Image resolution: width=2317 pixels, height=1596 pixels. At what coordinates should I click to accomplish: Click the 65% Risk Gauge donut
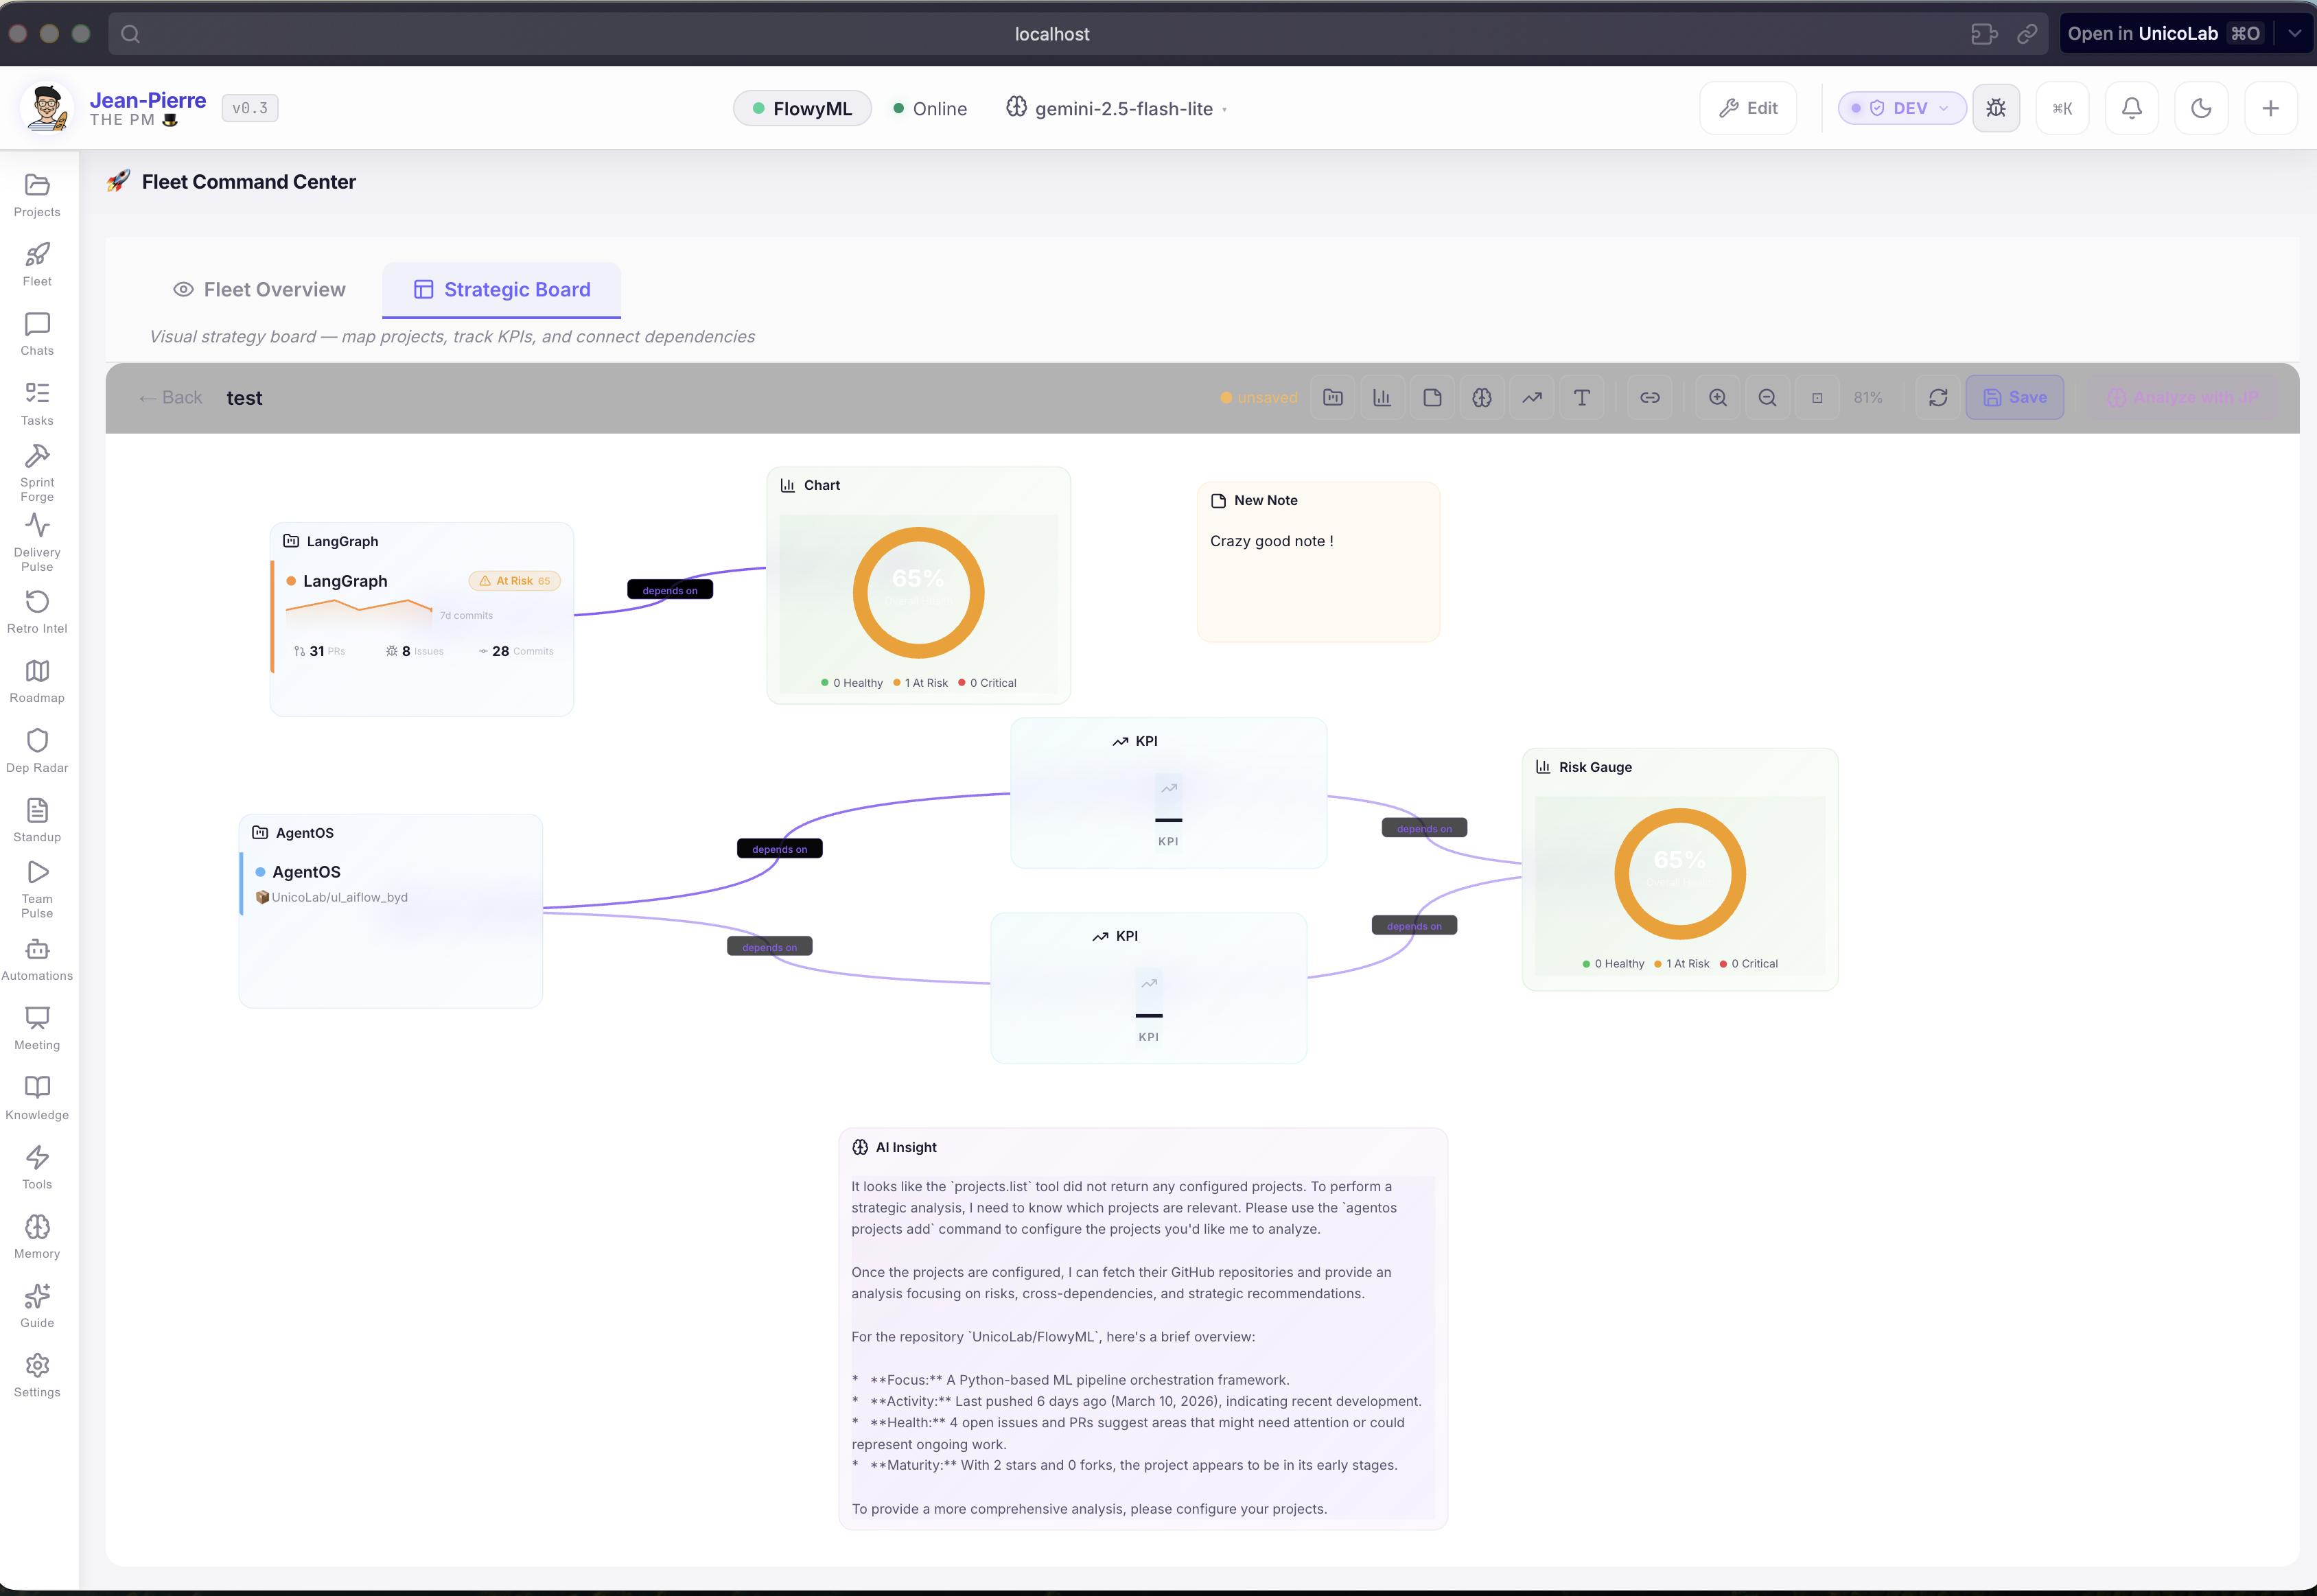click(x=1679, y=873)
